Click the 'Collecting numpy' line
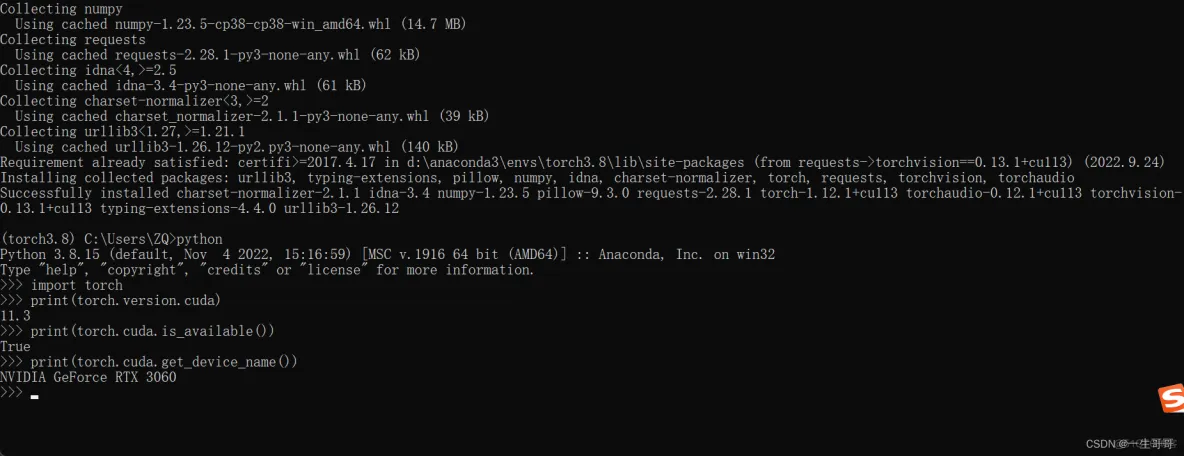 [61, 9]
